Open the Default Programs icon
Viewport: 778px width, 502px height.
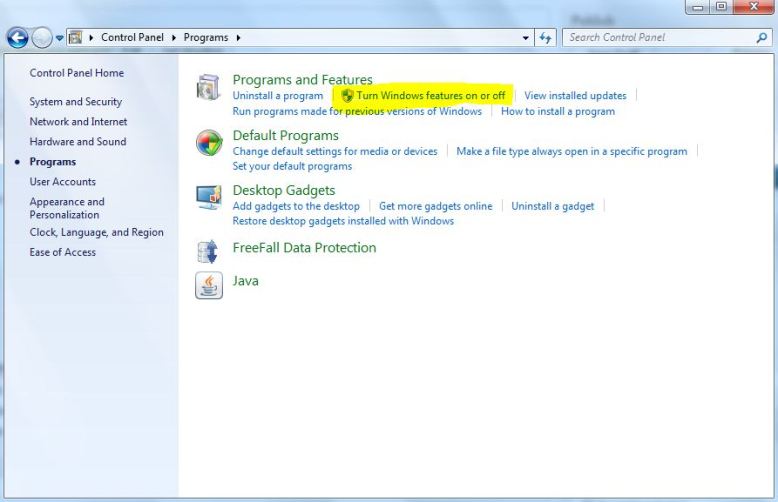point(208,143)
